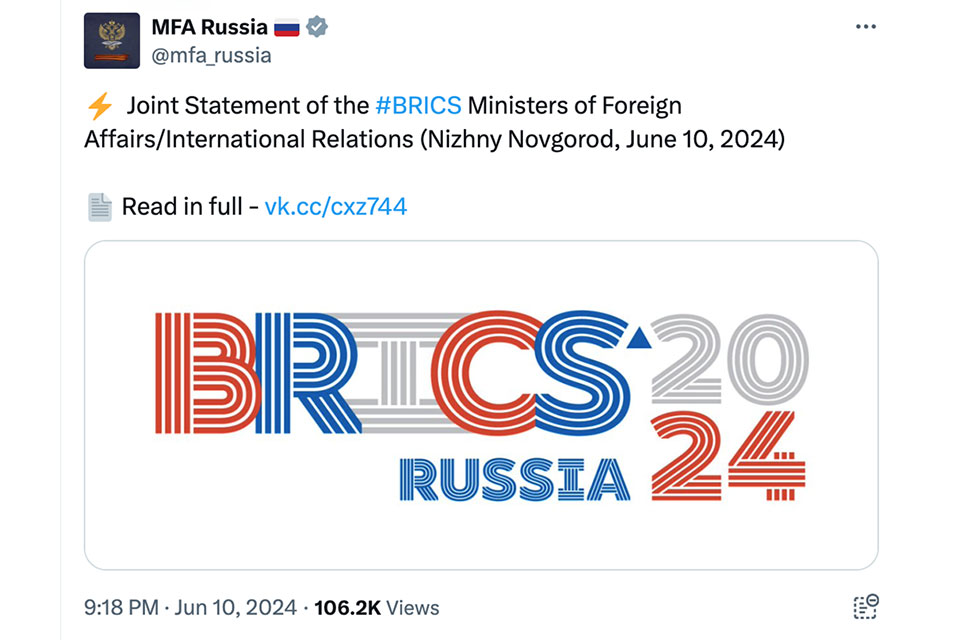The width and height of the screenshot is (960, 640).
Task: Click the lightning bolt emoji
Action: coord(100,106)
